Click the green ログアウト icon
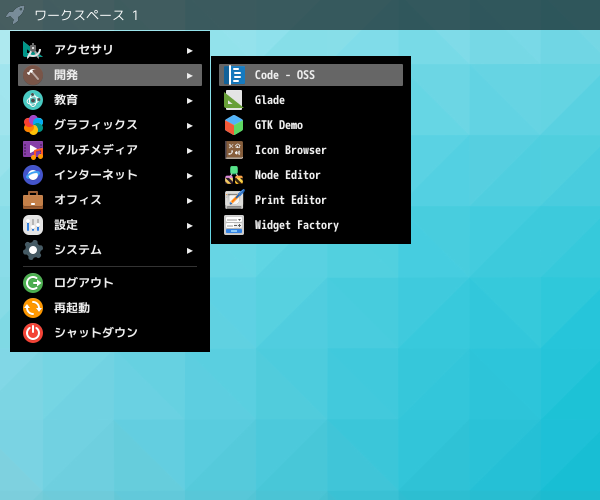The image size is (600, 500). pyautogui.click(x=33, y=283)
